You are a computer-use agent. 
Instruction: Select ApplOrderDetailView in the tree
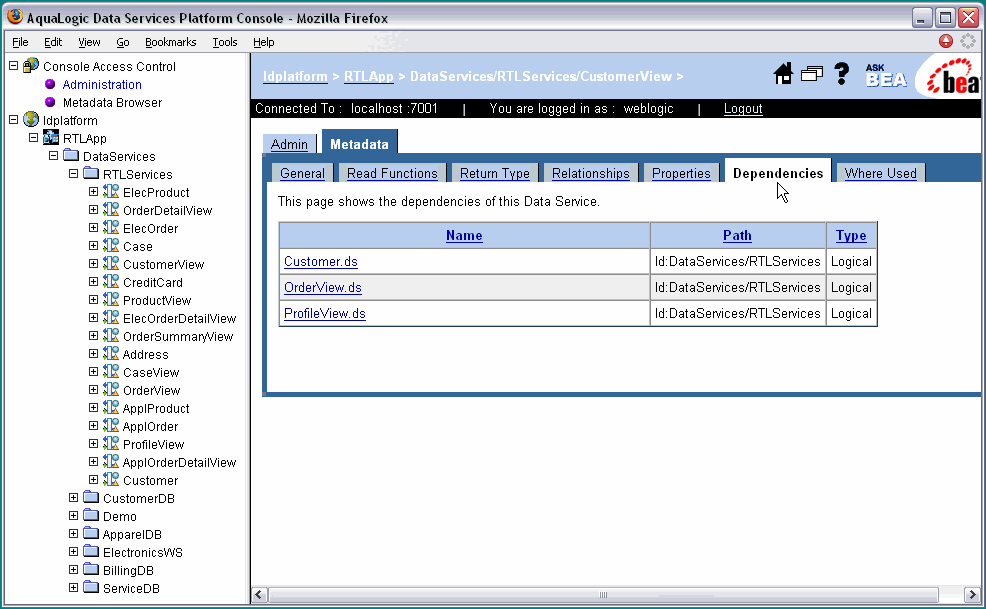pos(179,462)
